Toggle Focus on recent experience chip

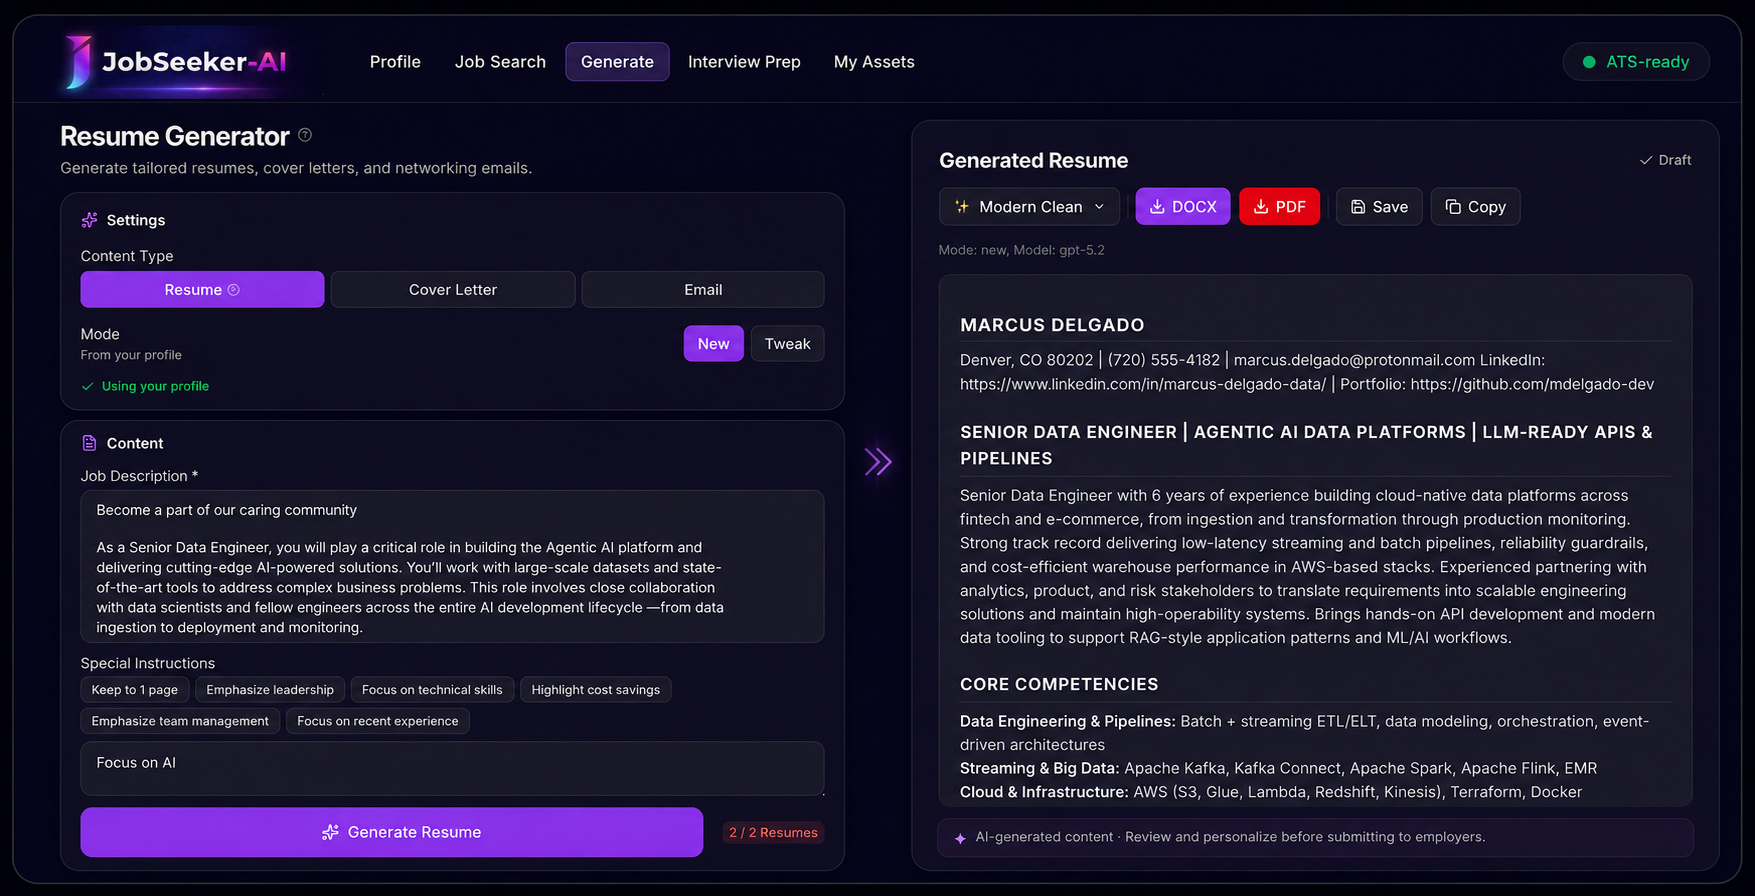click(x=378, y=721)
